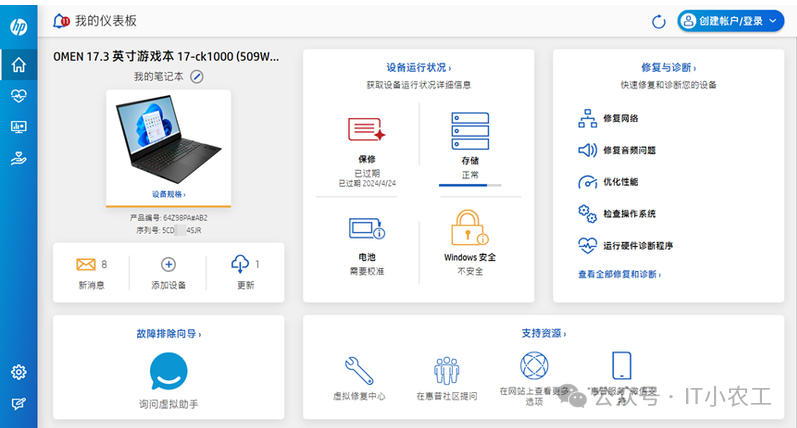797x428 pixels.
Task: Click the OMEN laptop thumbnail image
Action: click(168, 139)
